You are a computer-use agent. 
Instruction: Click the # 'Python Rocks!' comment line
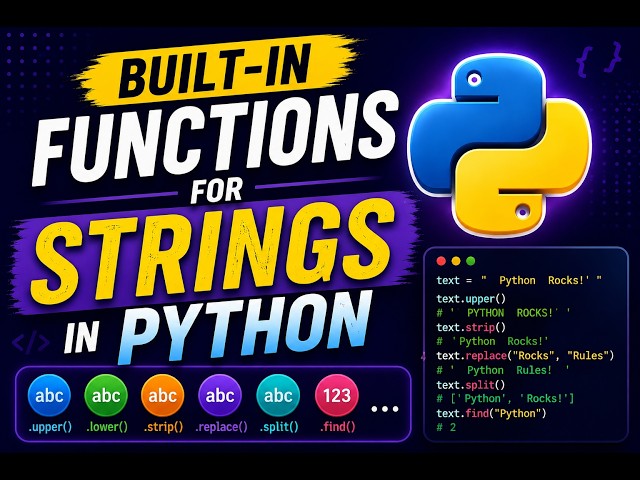coord(492,341)
